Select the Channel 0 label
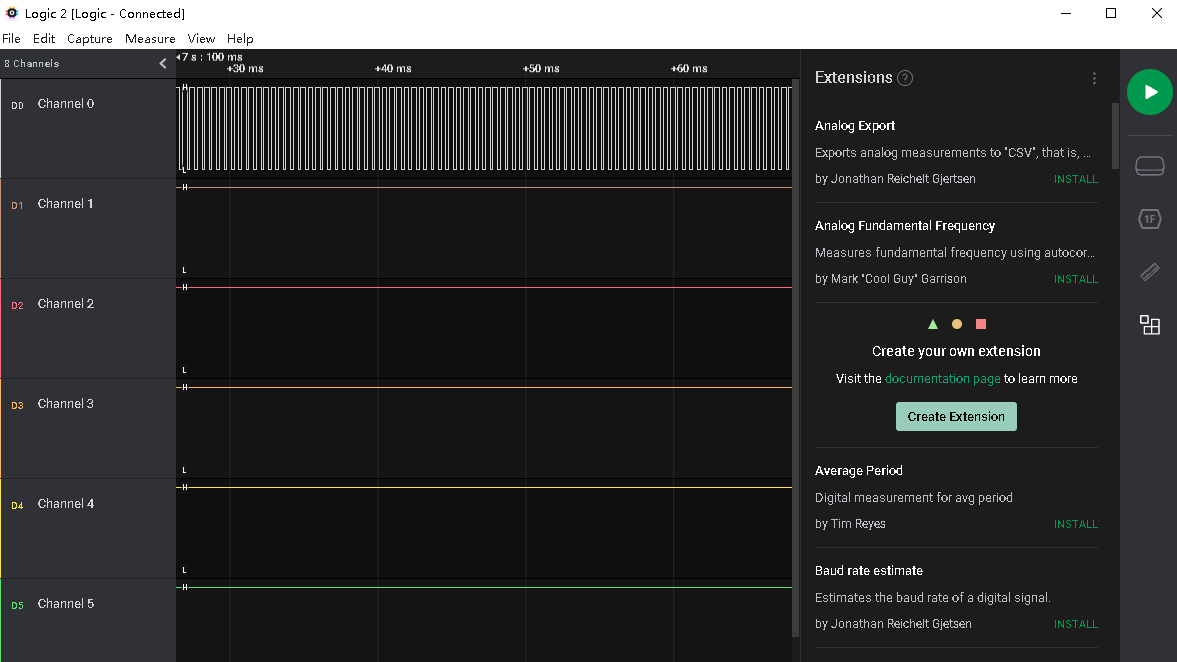This screenshot has width=1177, height=662. pyautogui.click(x=66, y=104)
